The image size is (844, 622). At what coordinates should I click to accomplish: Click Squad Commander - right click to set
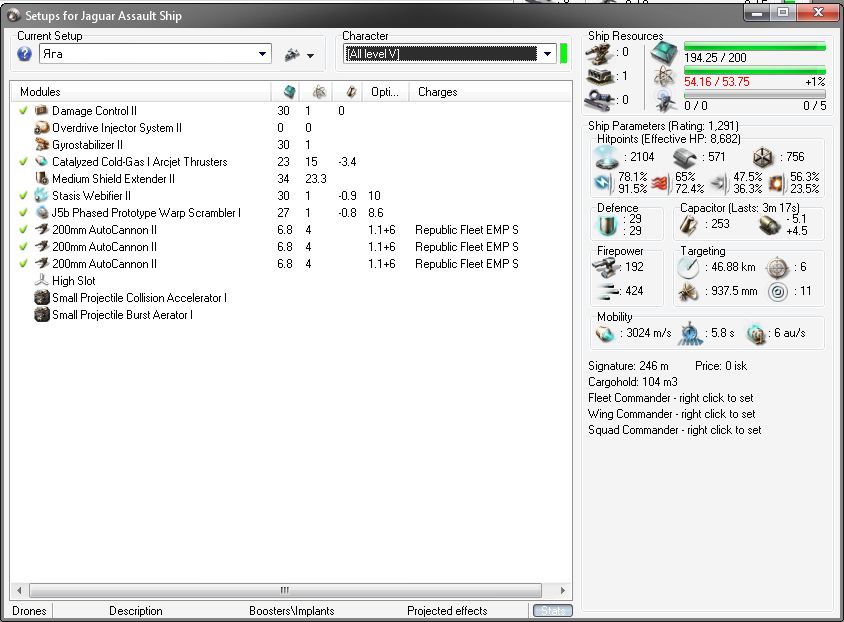point(674,430)
